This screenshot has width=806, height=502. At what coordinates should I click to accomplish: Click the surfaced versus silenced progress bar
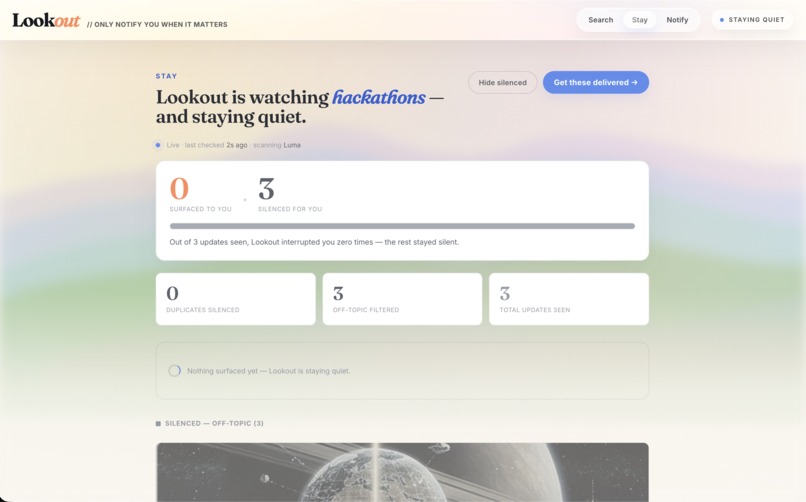(402, 226)
